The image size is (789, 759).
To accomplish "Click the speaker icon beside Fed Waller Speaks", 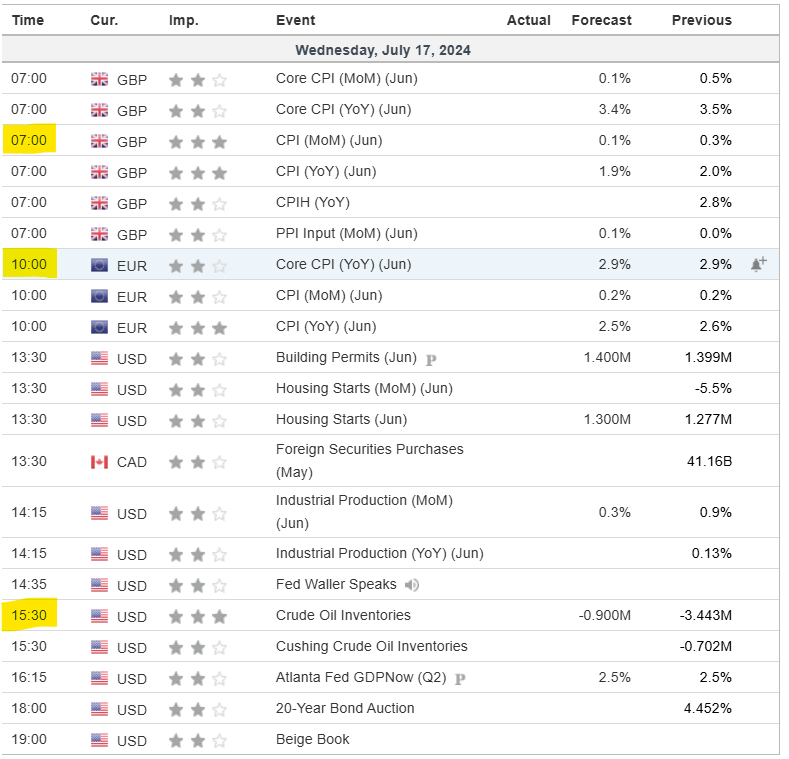I will (413, 585).
